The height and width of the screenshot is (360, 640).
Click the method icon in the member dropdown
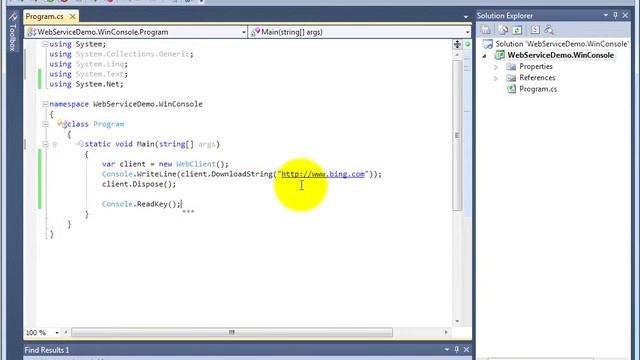coord(256,31)
